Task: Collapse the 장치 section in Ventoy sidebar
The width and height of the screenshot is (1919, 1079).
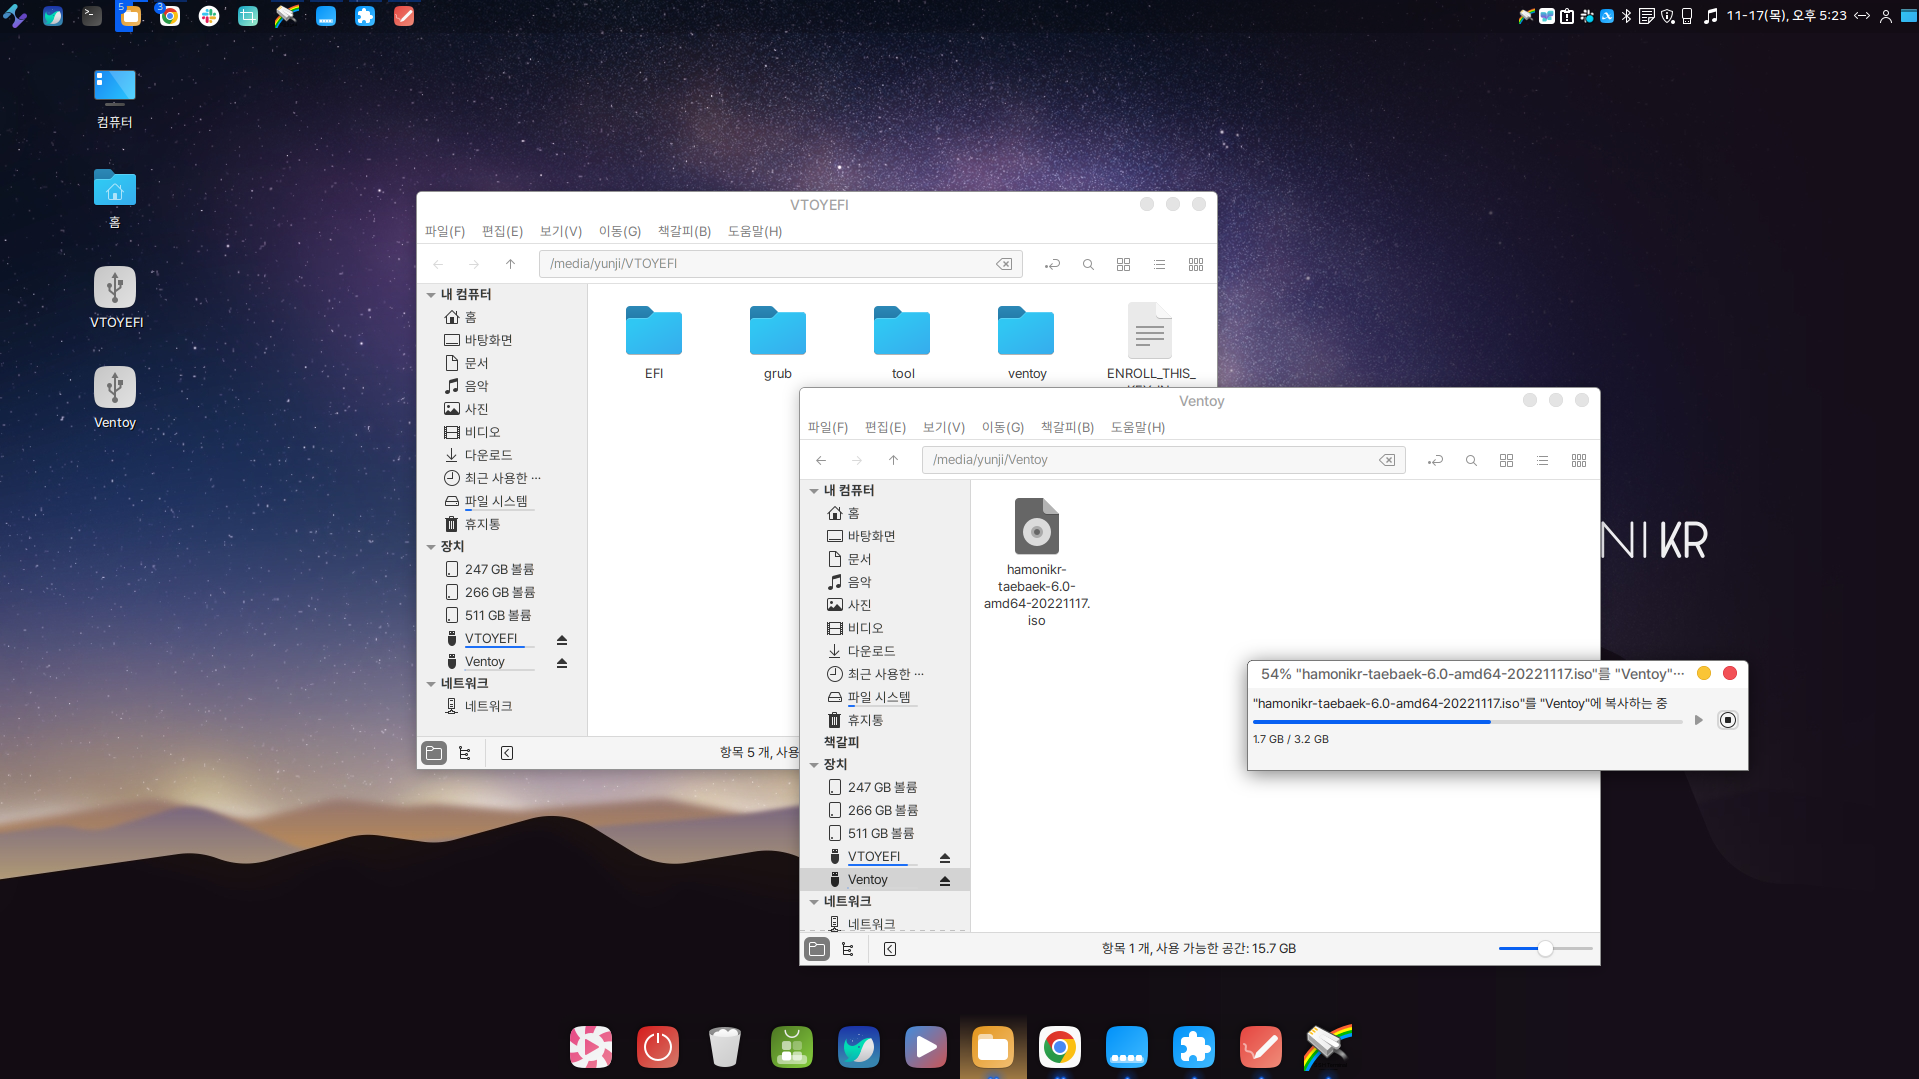Action: (x=814, y=765)
